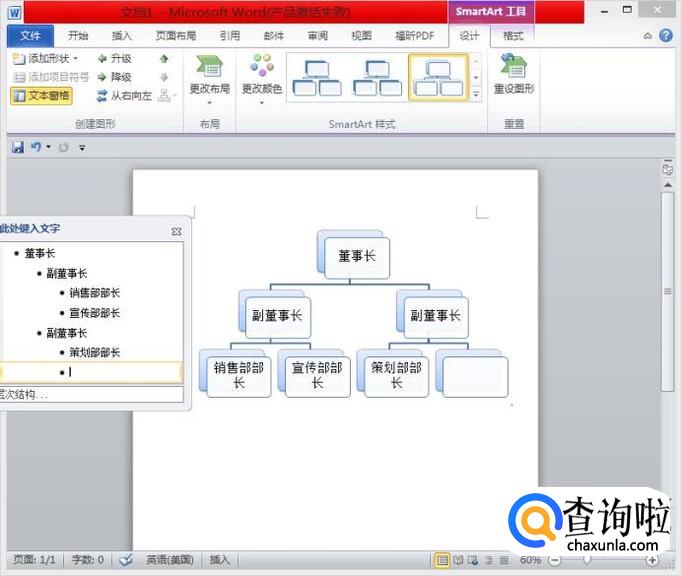Open Change Layout (更改布局) menu
Image resolution: width=682 pixels, height=576 pixels.
210,78
